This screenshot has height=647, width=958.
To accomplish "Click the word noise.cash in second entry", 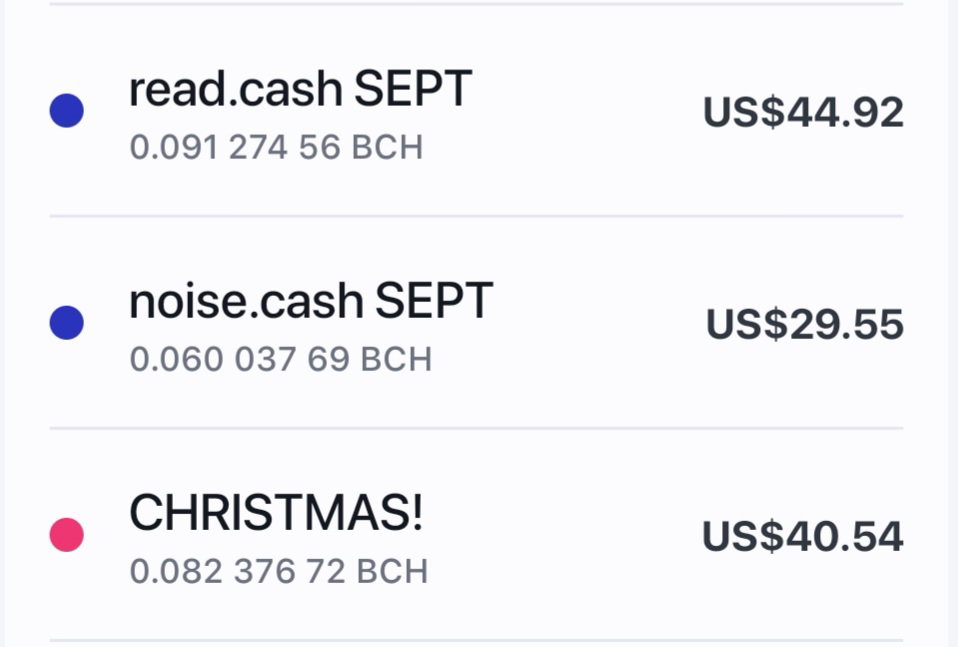I will click(247, 301).
